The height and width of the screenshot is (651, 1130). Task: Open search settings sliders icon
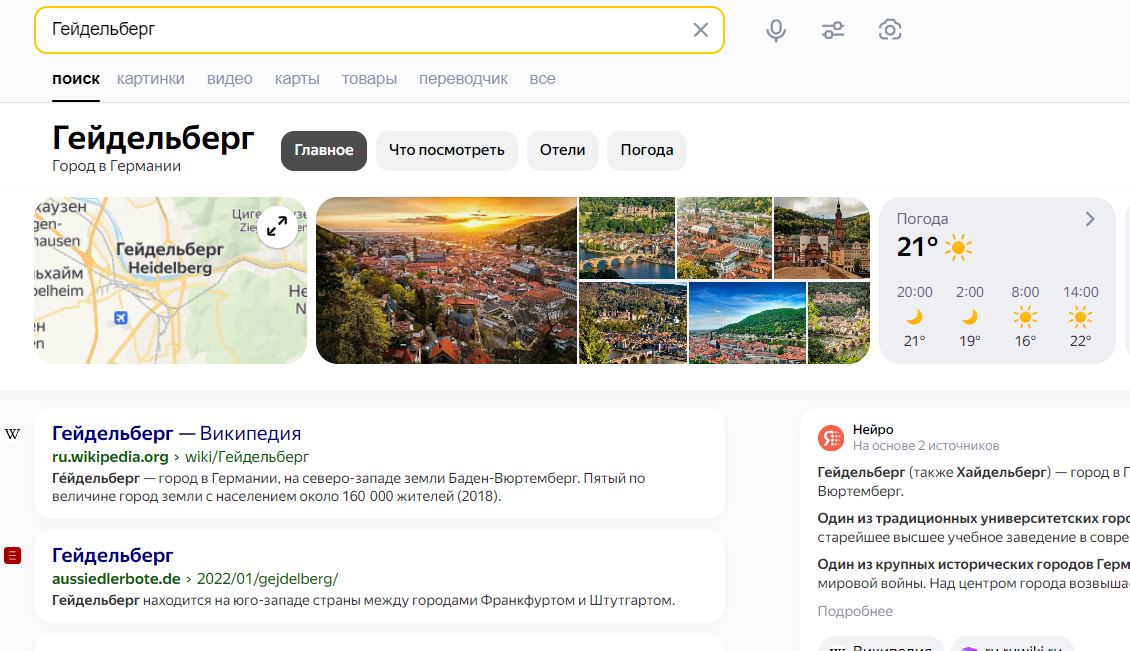pos(832,30)
